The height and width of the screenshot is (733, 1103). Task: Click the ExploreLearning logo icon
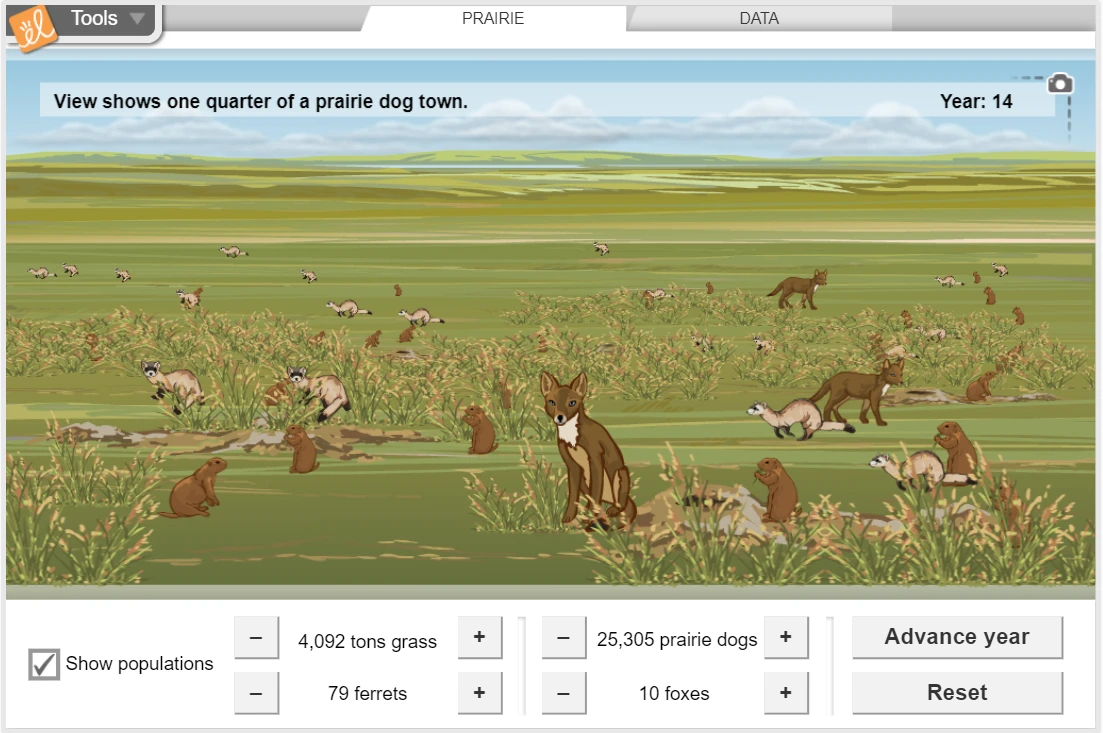(32, 29)
